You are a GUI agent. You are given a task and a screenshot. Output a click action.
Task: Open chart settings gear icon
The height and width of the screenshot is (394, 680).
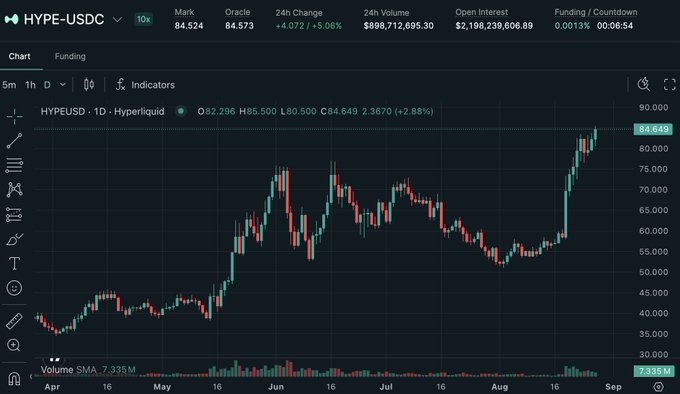(658, 387)
